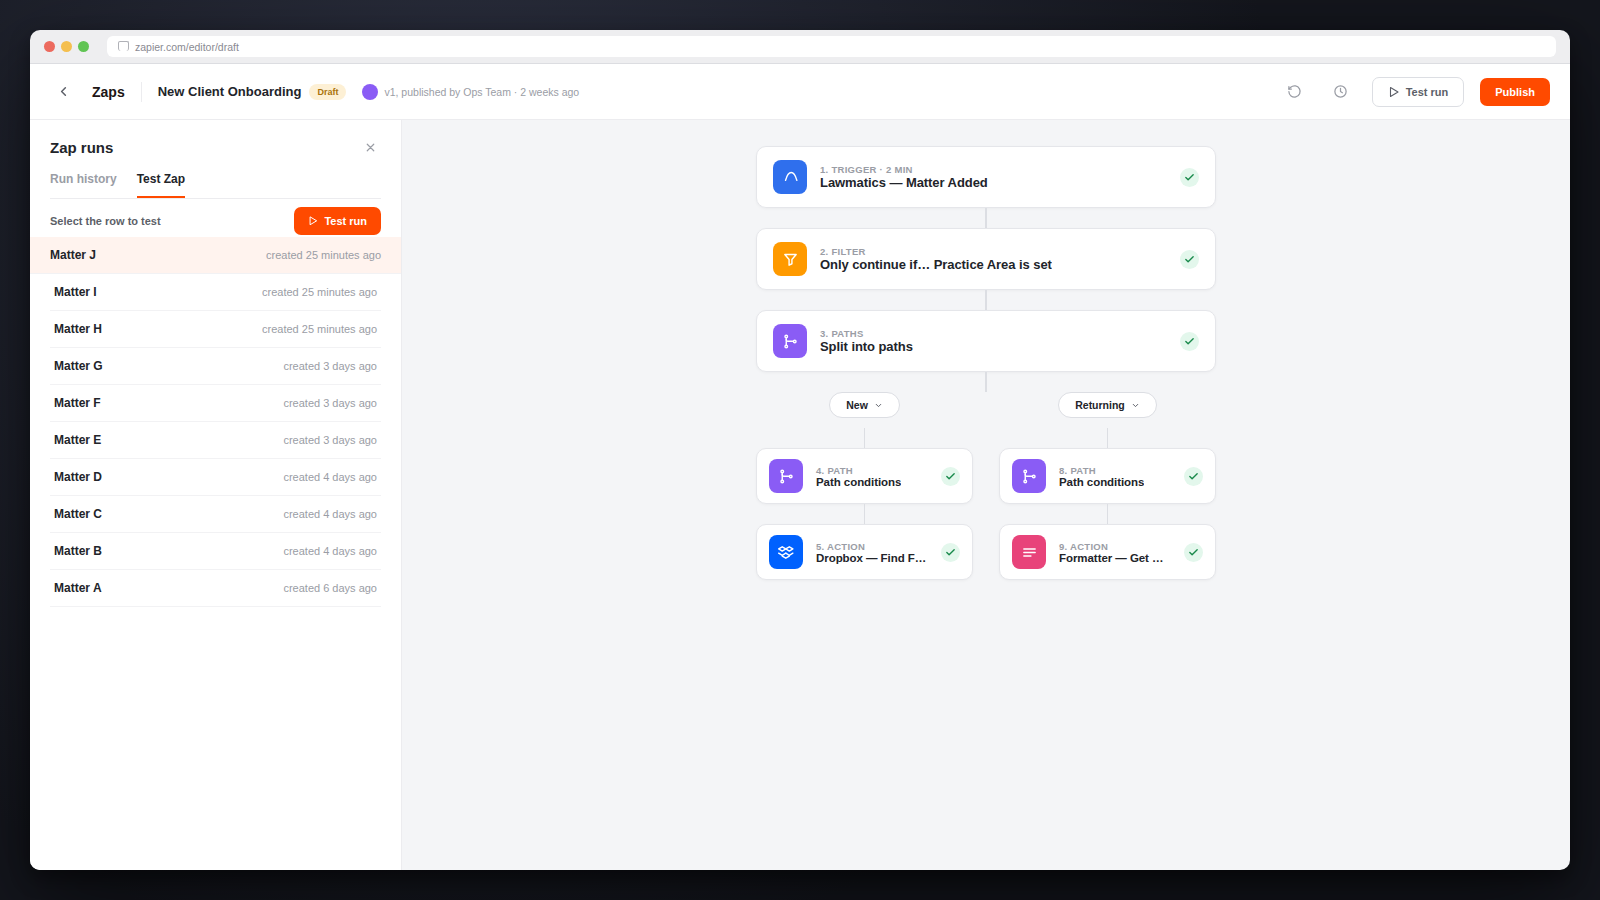Click the green check on Filter step
Image resolution: width=1600 pixels, height=900 pixels.
pyautogui.click(x=1189, y=259)
